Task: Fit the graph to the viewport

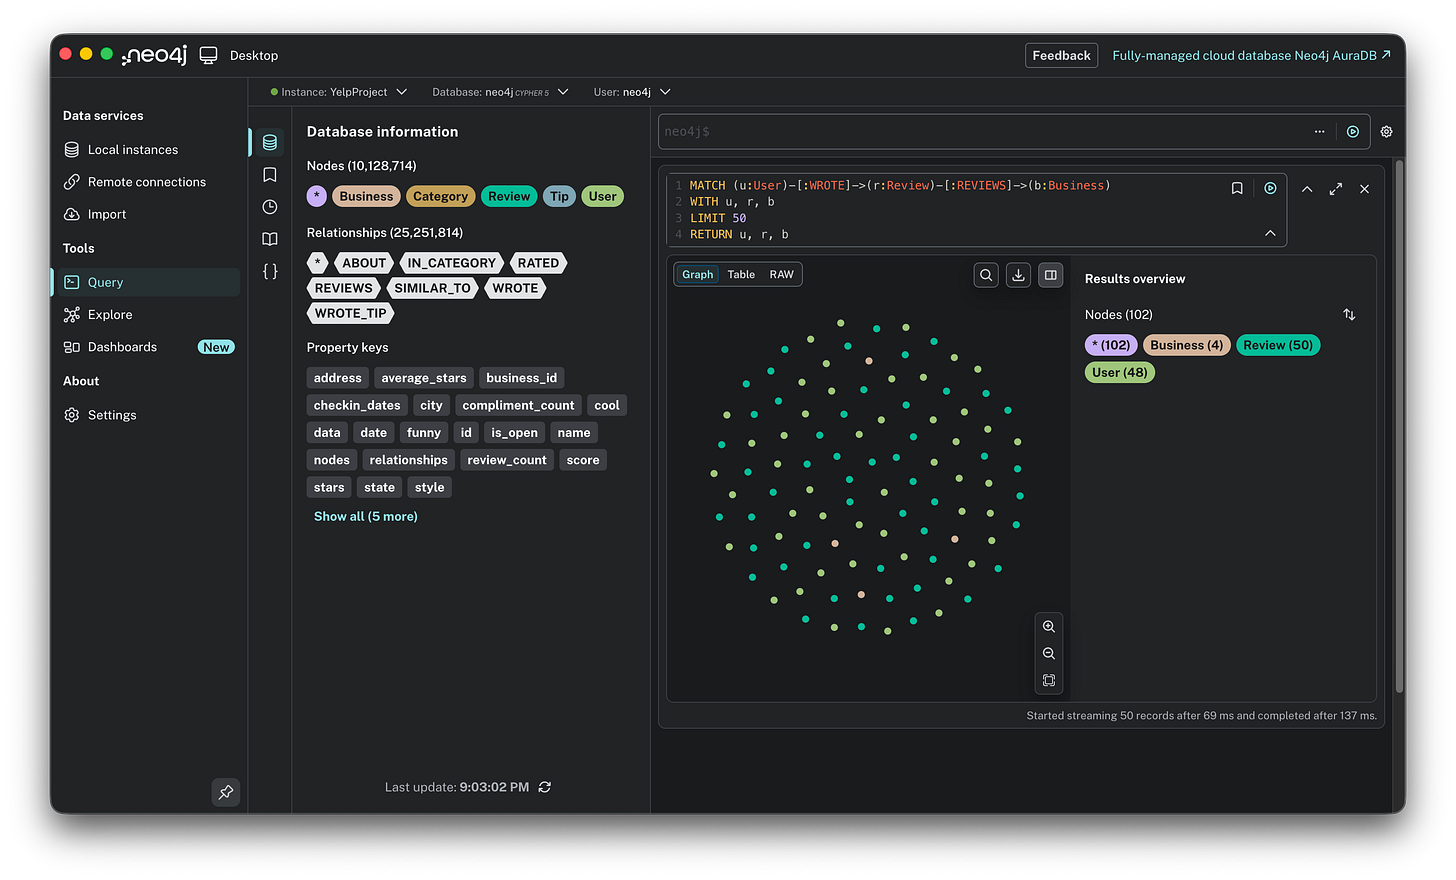Action: pyautogui.click(x=1048, y=681)
